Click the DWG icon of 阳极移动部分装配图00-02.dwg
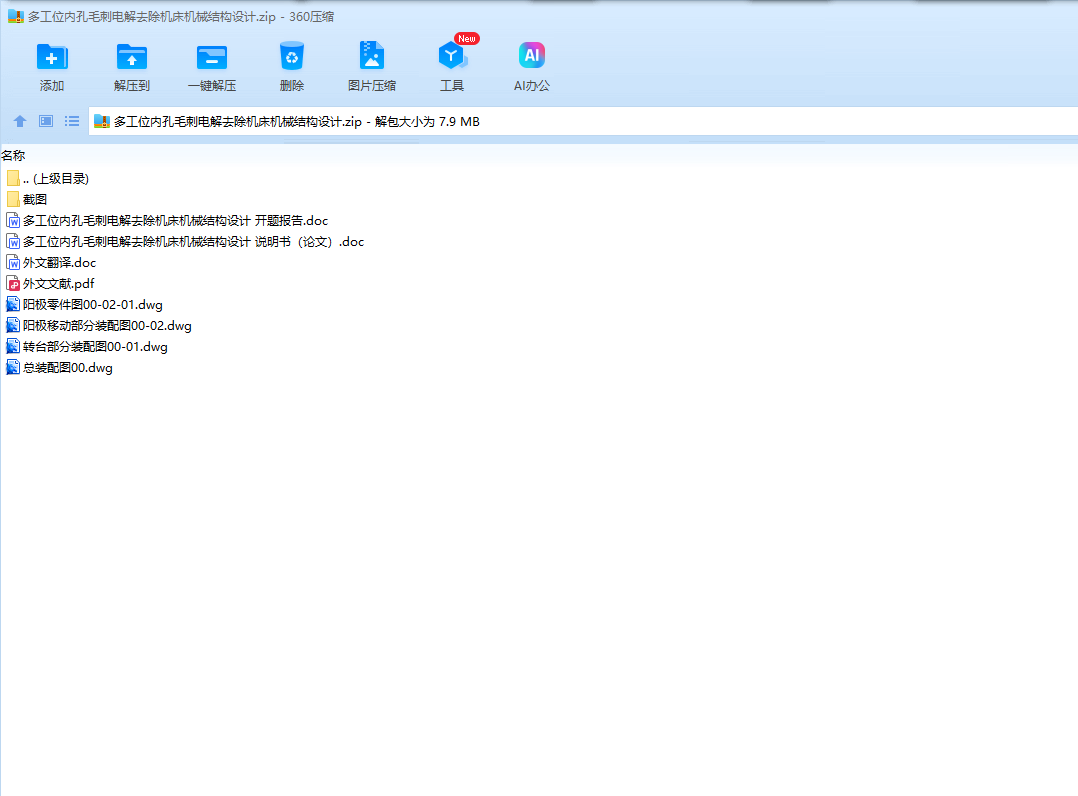This screenshot has height=796, width=1078. click(x=13, y=325)
